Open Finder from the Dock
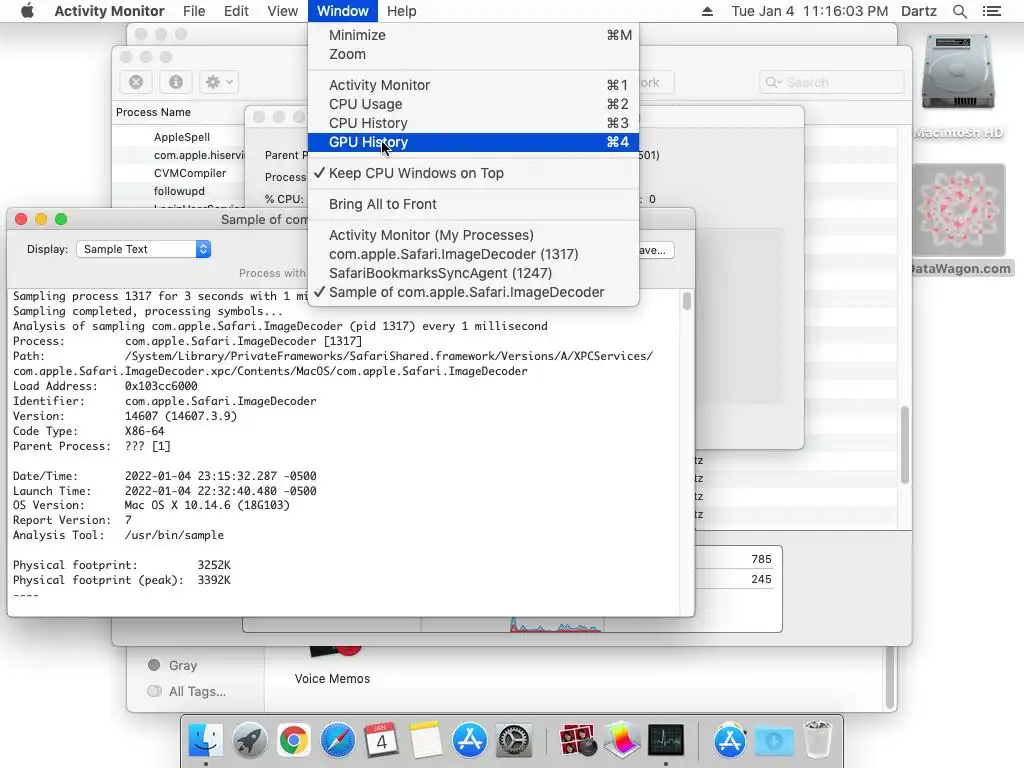The width and height of the screenshot is (1024, 768). point(206,741)
